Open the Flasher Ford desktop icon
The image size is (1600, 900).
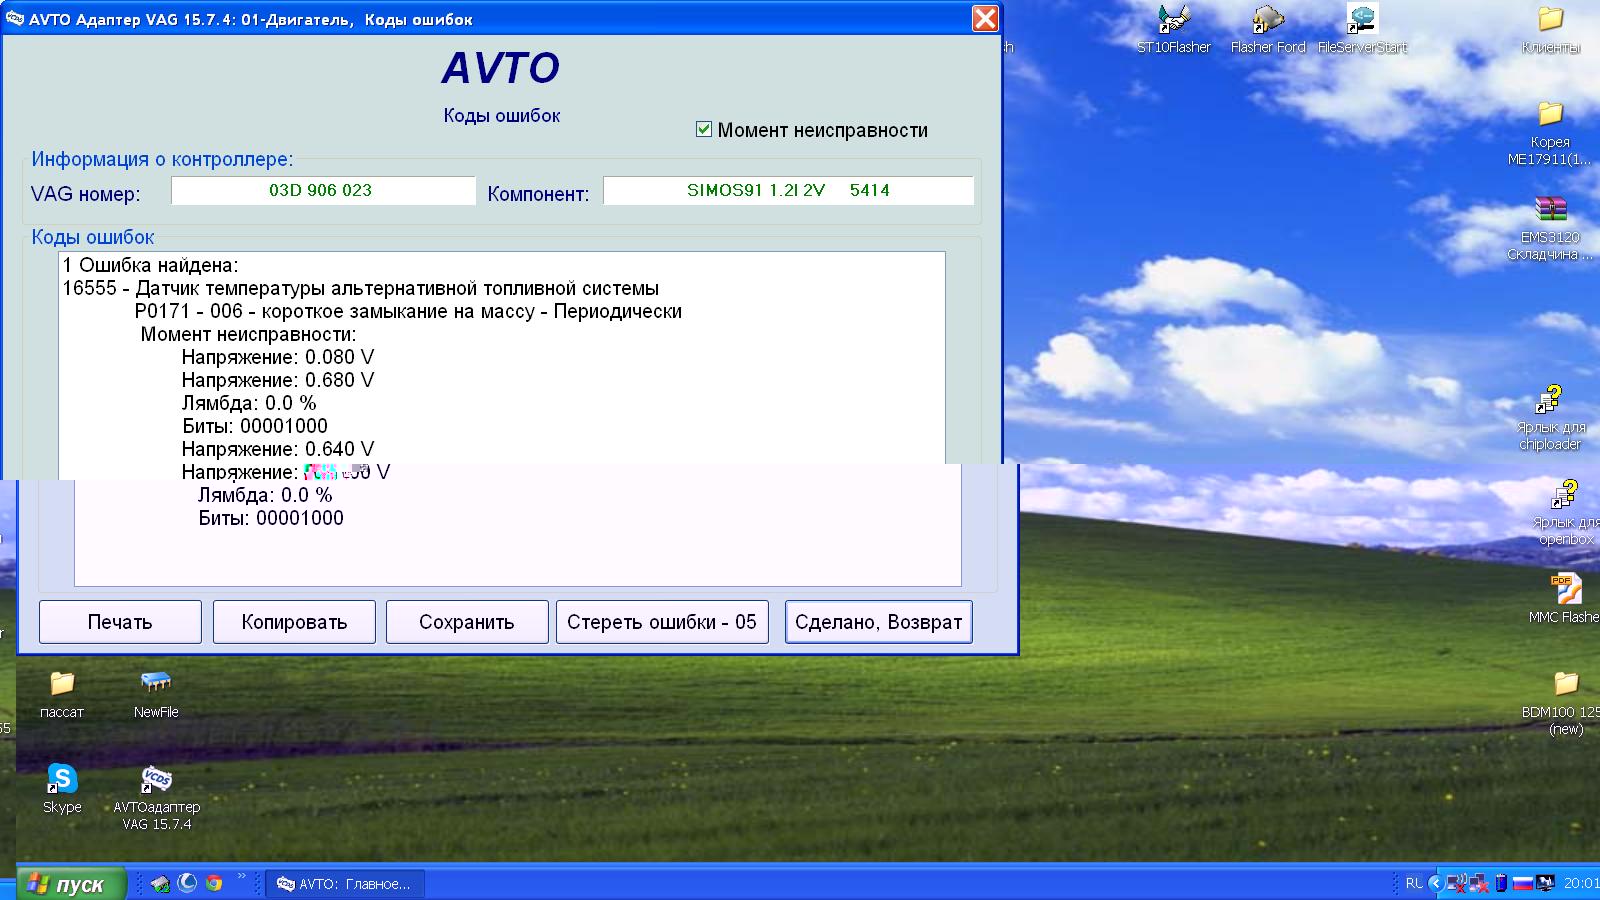point(1267,20)
